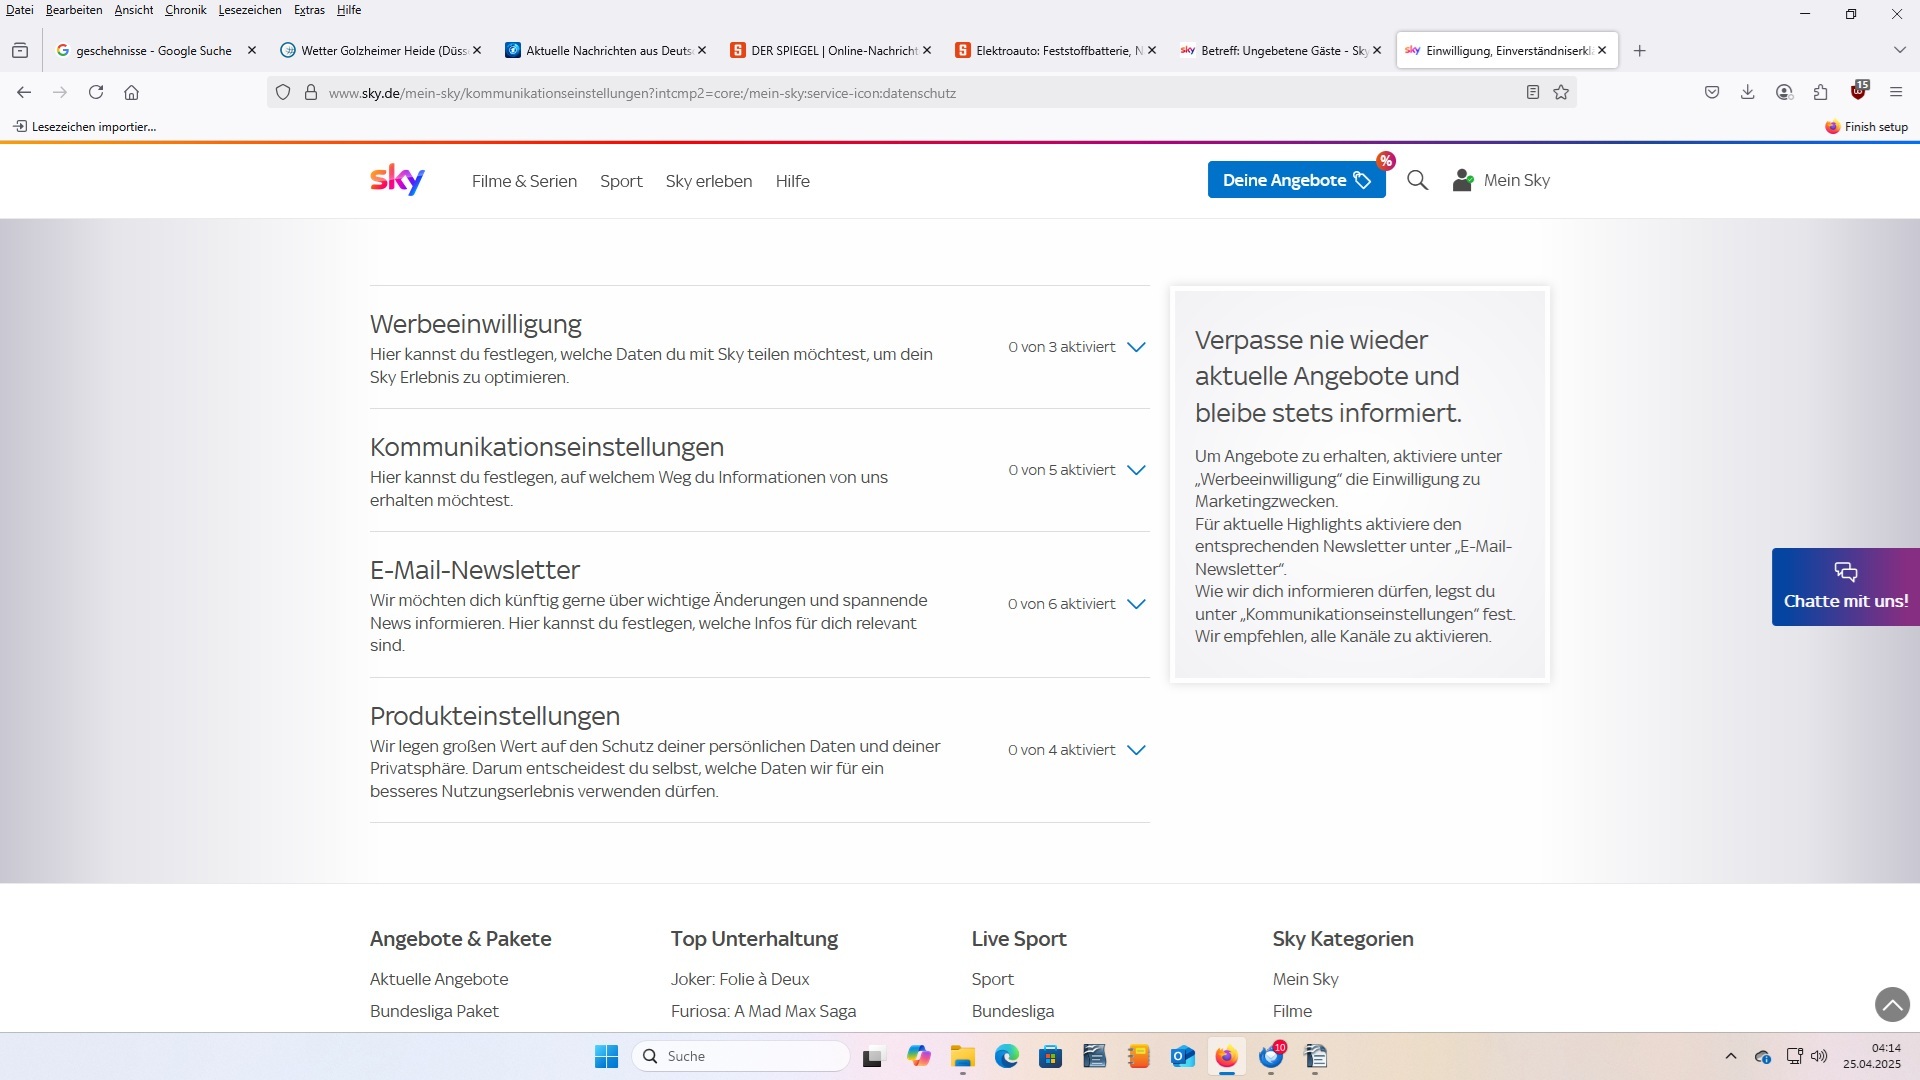Open the Bundesliga Paket footer link

click(434, 1011)
